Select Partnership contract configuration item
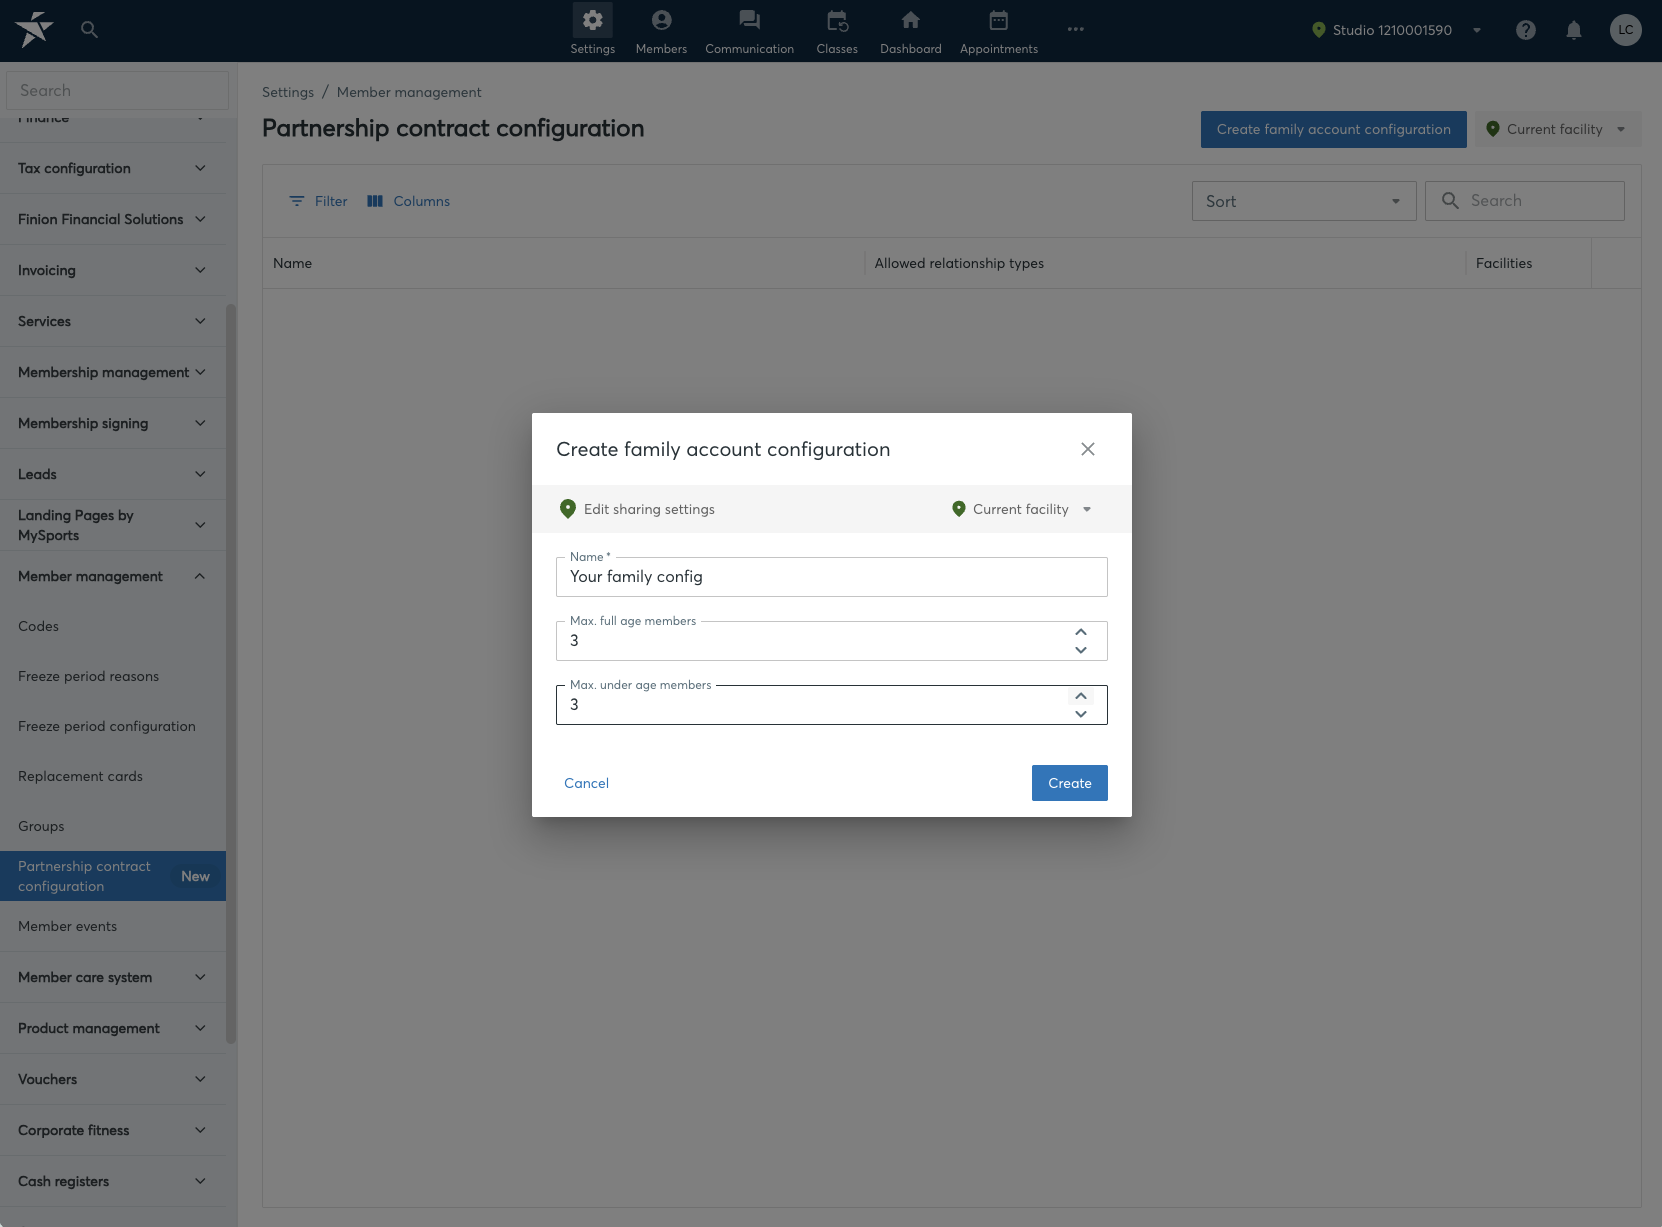Viewport: 1662px width, 1227px height. point(113,876)
